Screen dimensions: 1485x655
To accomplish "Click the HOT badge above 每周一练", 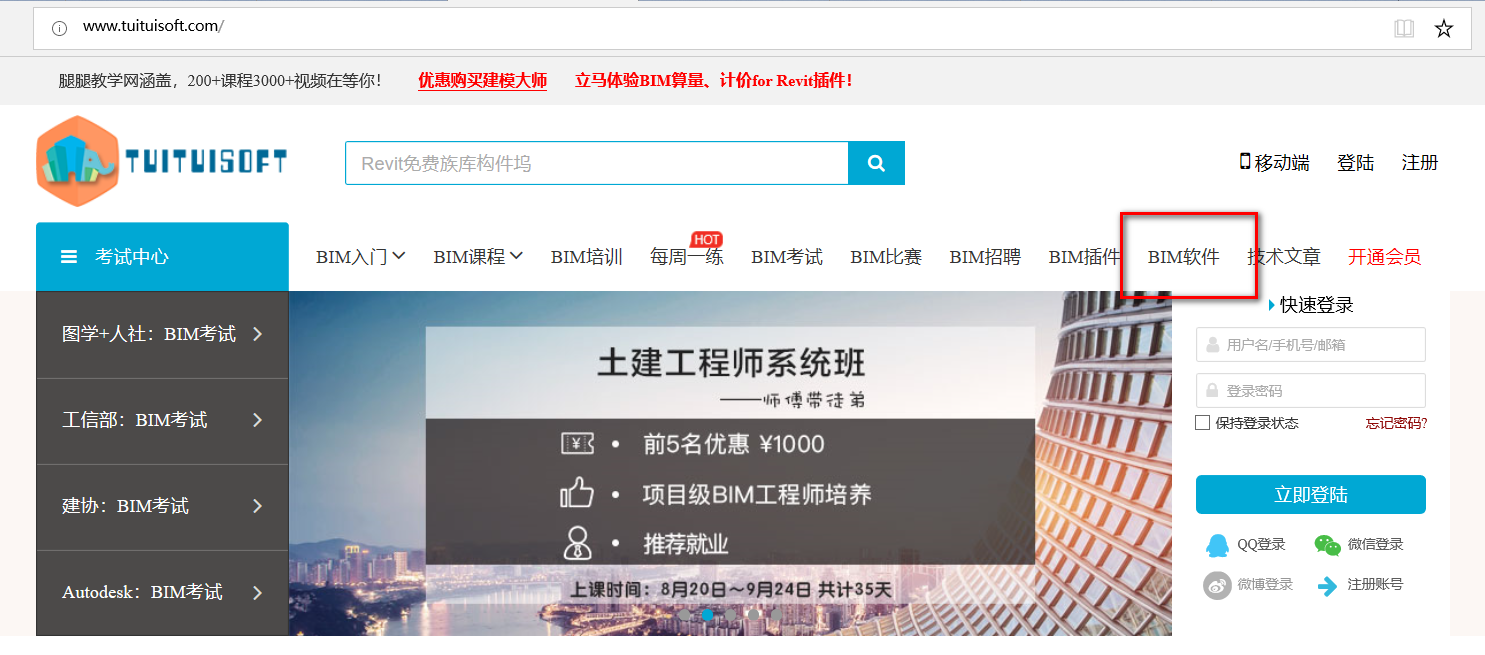I will coord(706,239).
